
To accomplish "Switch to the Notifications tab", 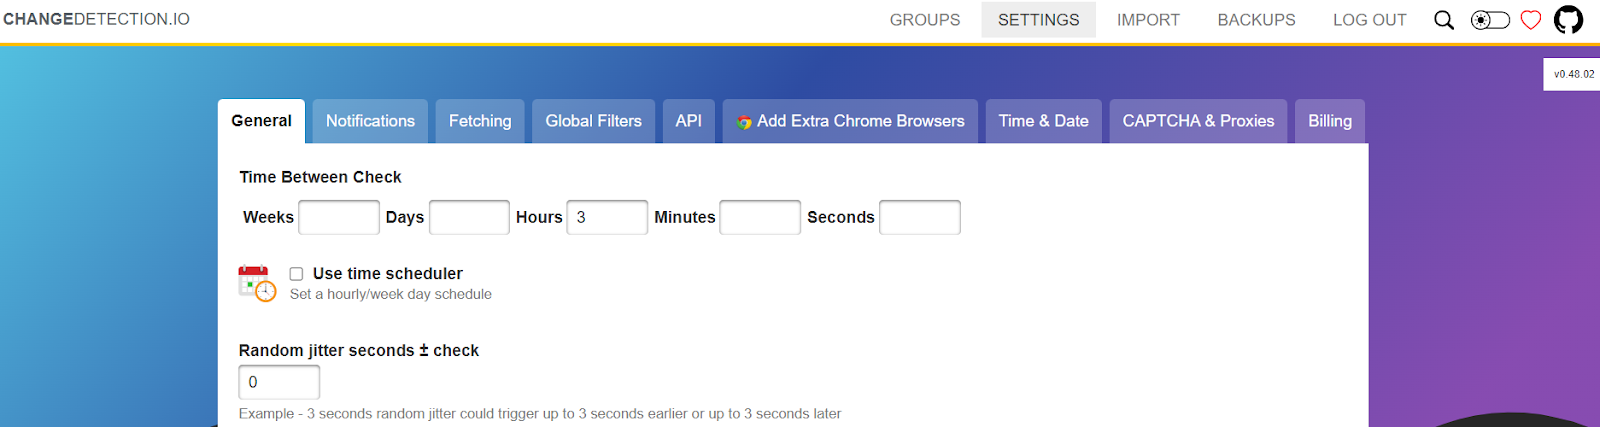I will click(x=370, y=121).
